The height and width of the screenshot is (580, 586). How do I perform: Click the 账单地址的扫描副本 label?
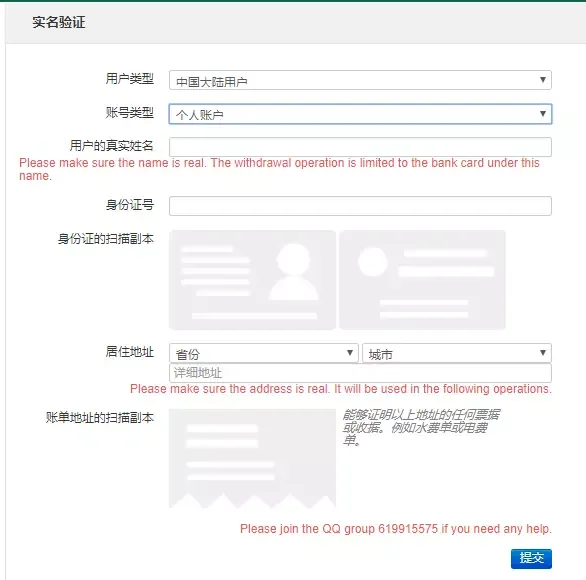click(x=100, y=417)
